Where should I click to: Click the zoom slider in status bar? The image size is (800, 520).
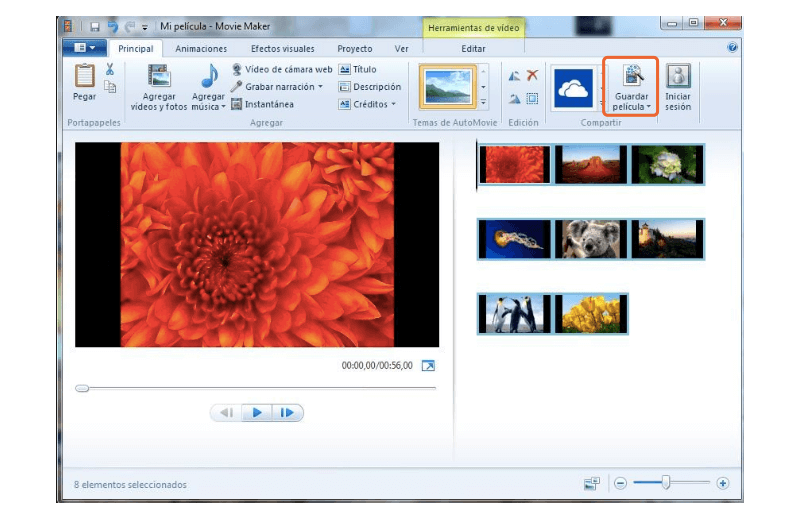[666, 484]
